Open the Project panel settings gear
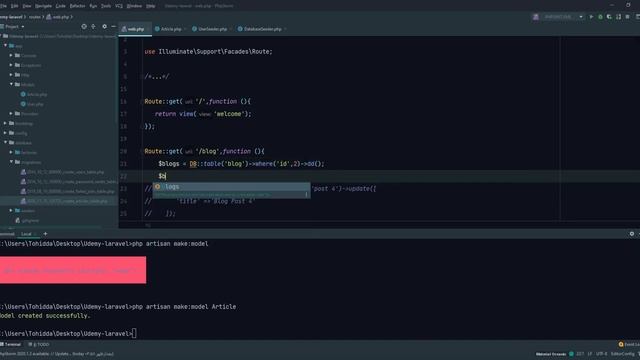Screen dimensions: 640x360 coord(104,27)
